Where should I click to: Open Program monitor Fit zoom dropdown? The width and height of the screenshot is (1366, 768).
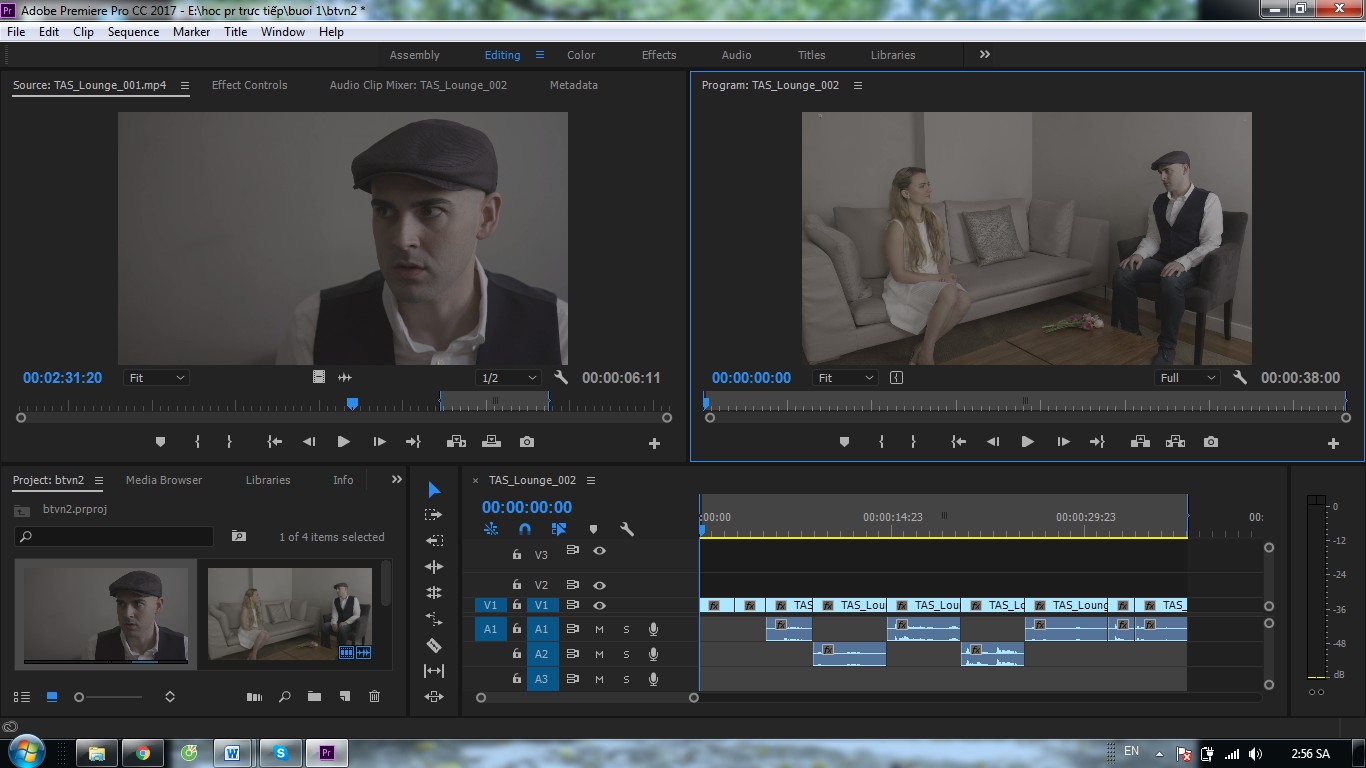tap(845, 378)
